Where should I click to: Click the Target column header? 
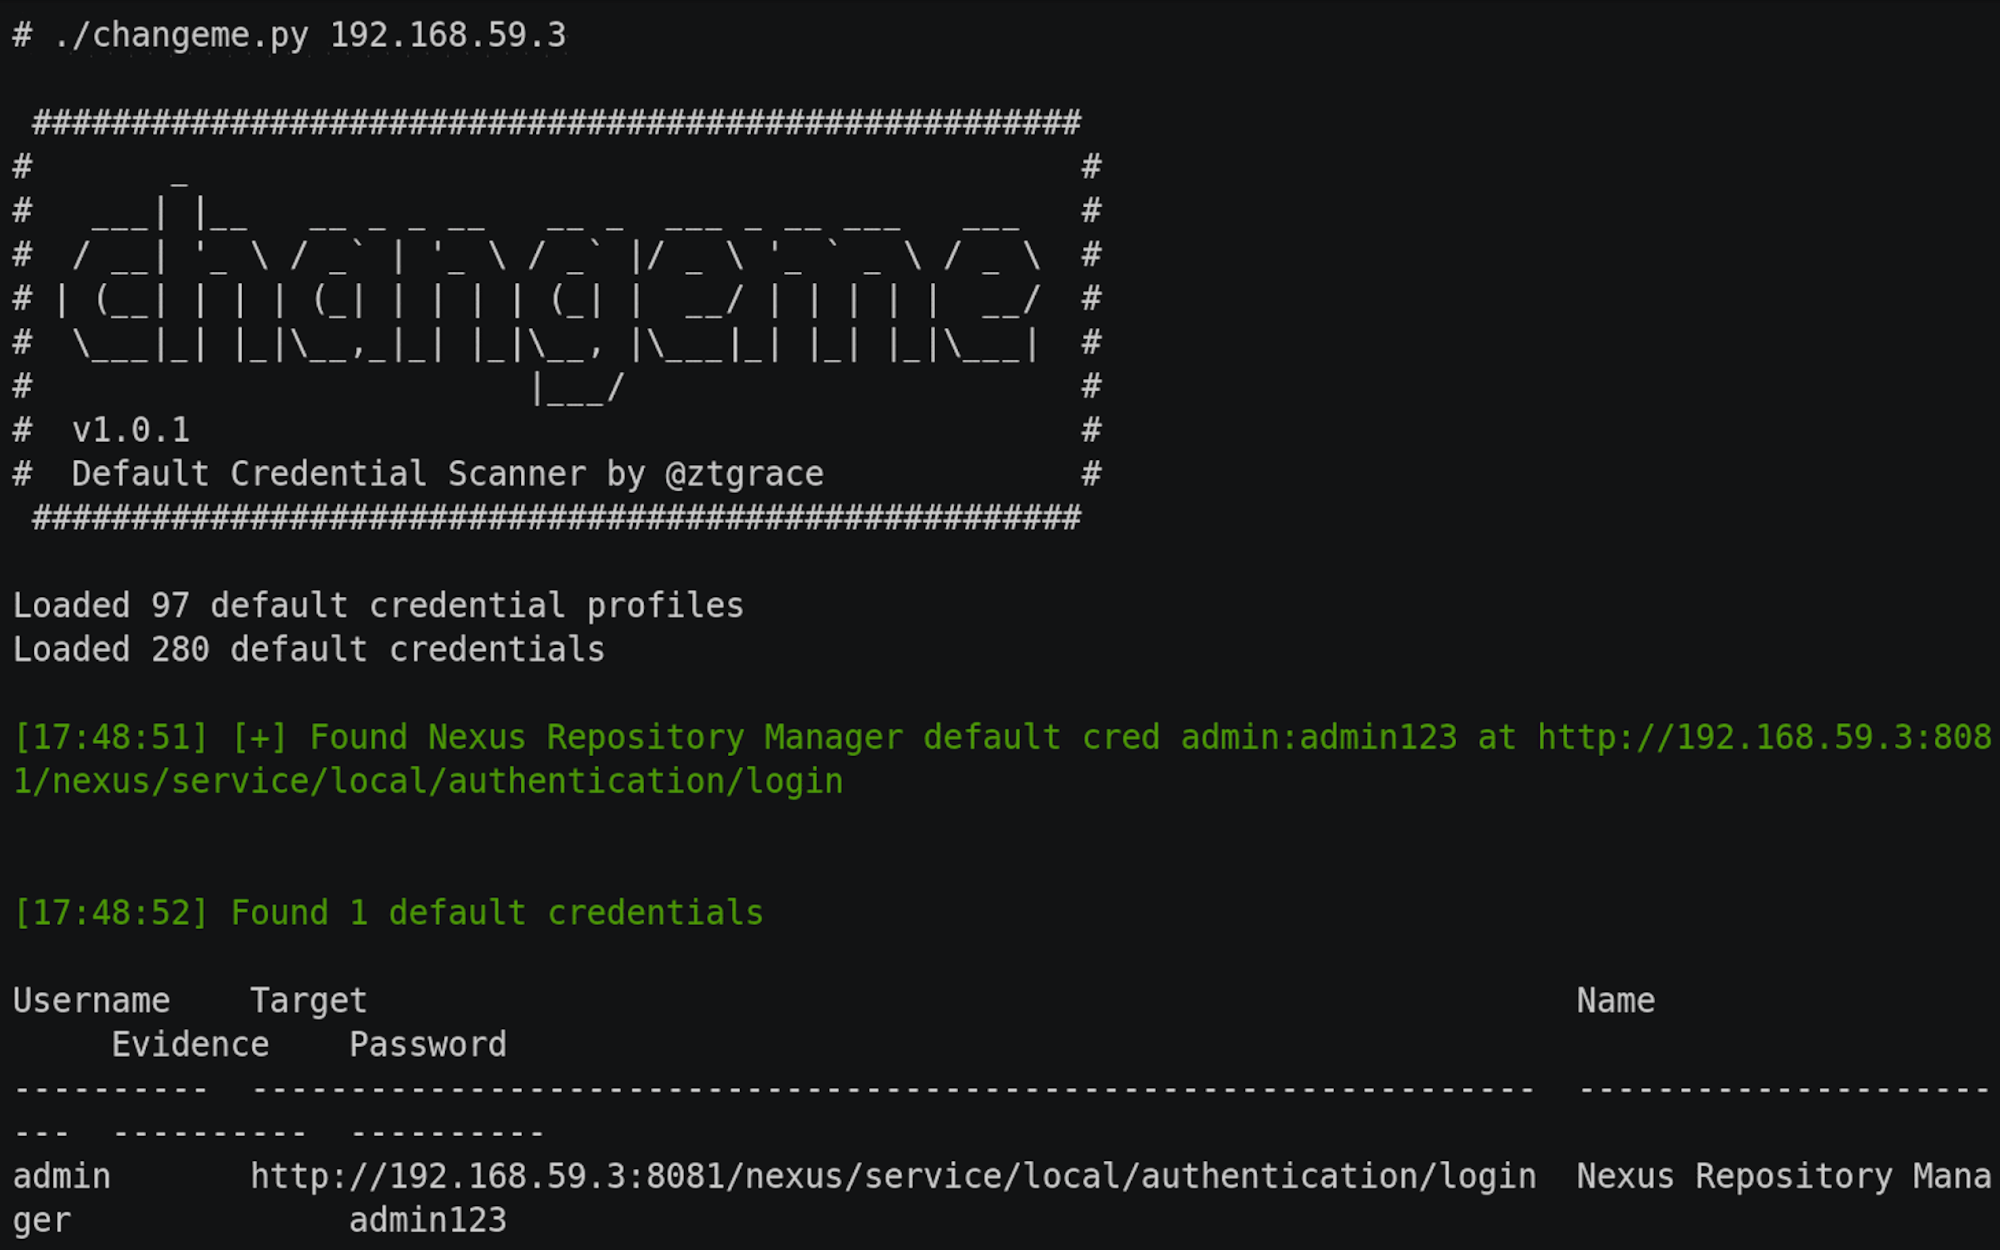(309, 1001)
